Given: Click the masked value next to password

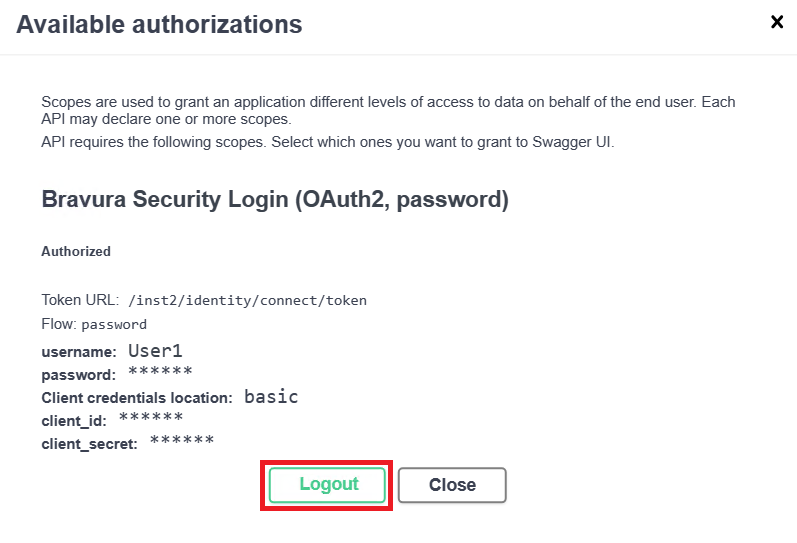Looking at the screenshot, I should tap(160, 374).
